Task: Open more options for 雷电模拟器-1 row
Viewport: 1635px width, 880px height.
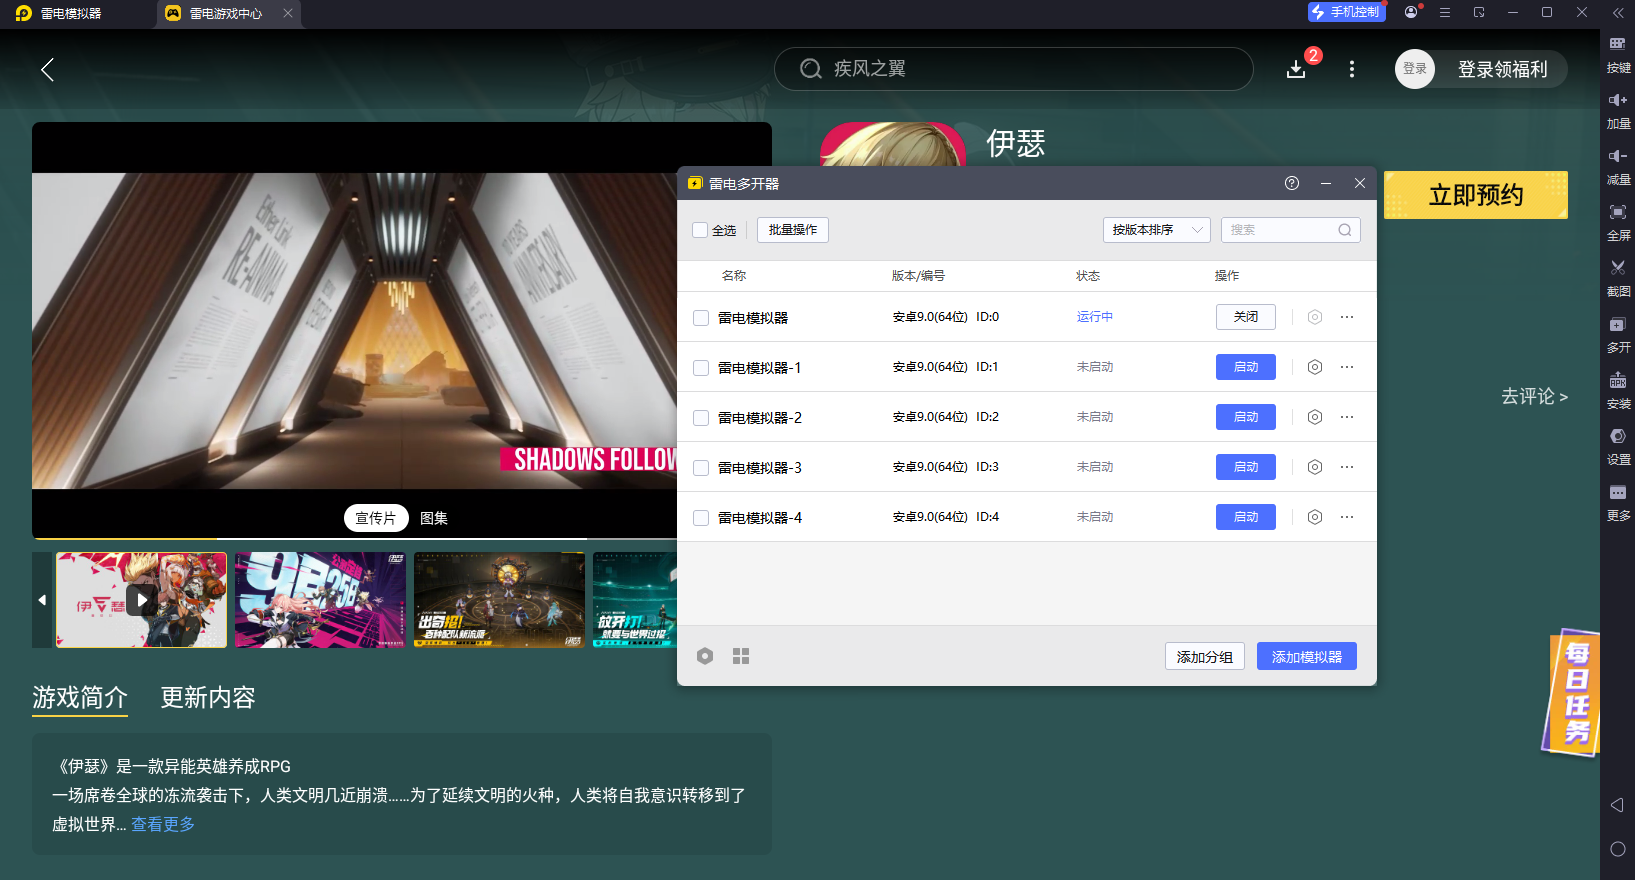Action: [x=1347, y=367]
